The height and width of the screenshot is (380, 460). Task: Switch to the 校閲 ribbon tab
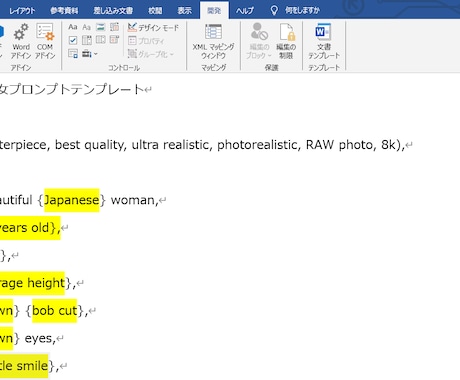click(155, 11)
